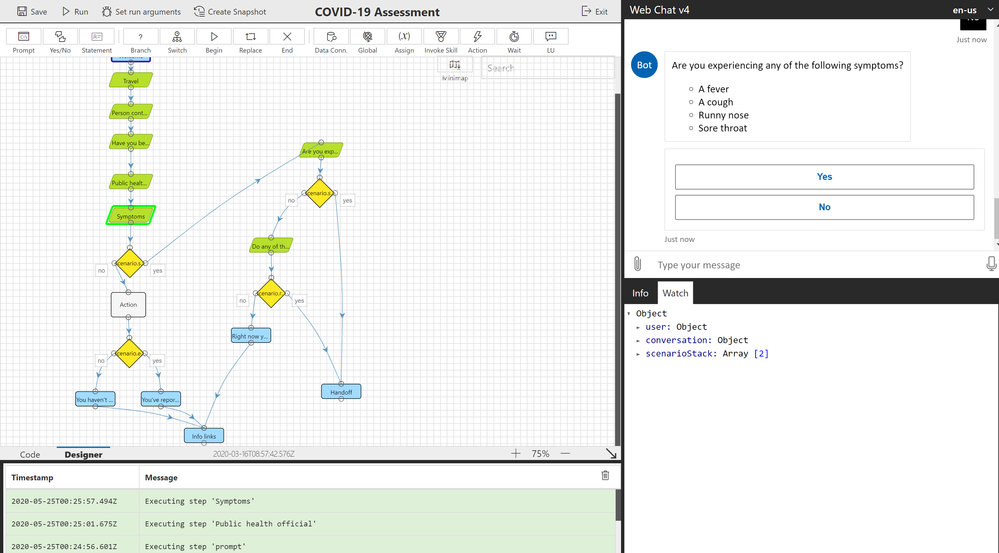999x553 pixels.
Task: Select the Travel node
Action: click(x=131, y=80)
